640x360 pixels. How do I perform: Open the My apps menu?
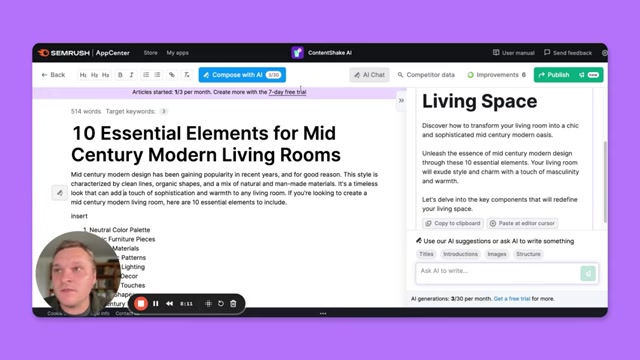click(178, 53)
